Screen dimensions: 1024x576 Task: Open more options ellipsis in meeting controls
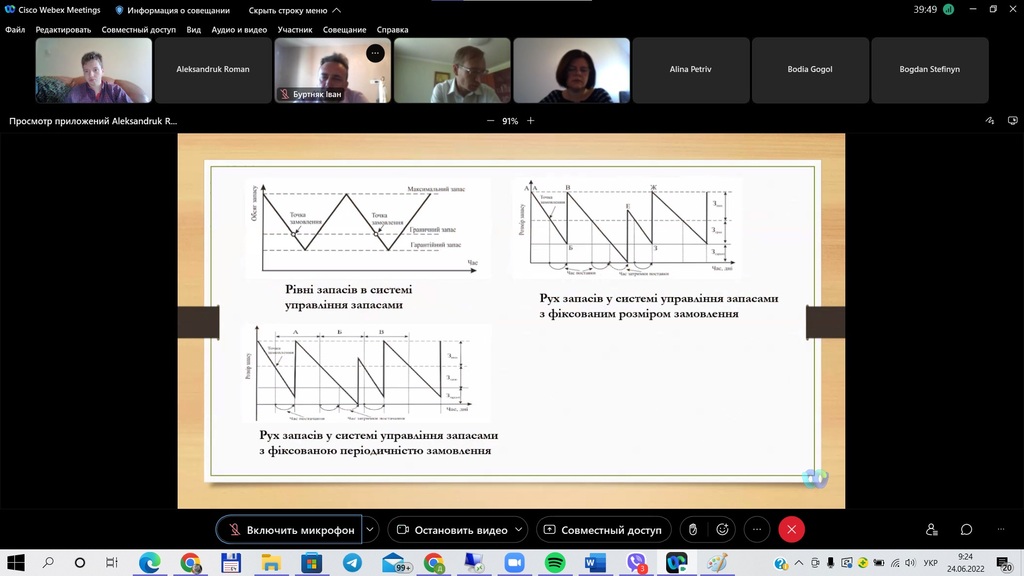click(x=757, y=530)
